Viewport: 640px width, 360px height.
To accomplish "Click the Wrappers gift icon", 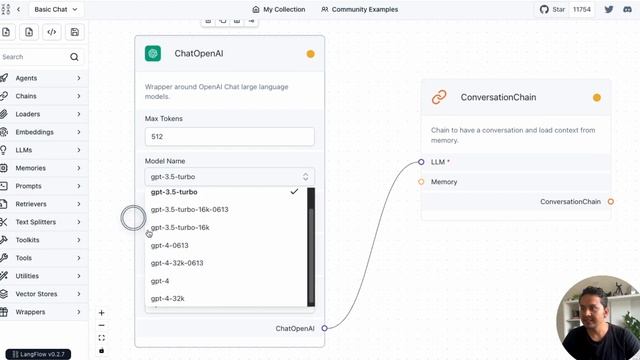I will pos(4,312).
